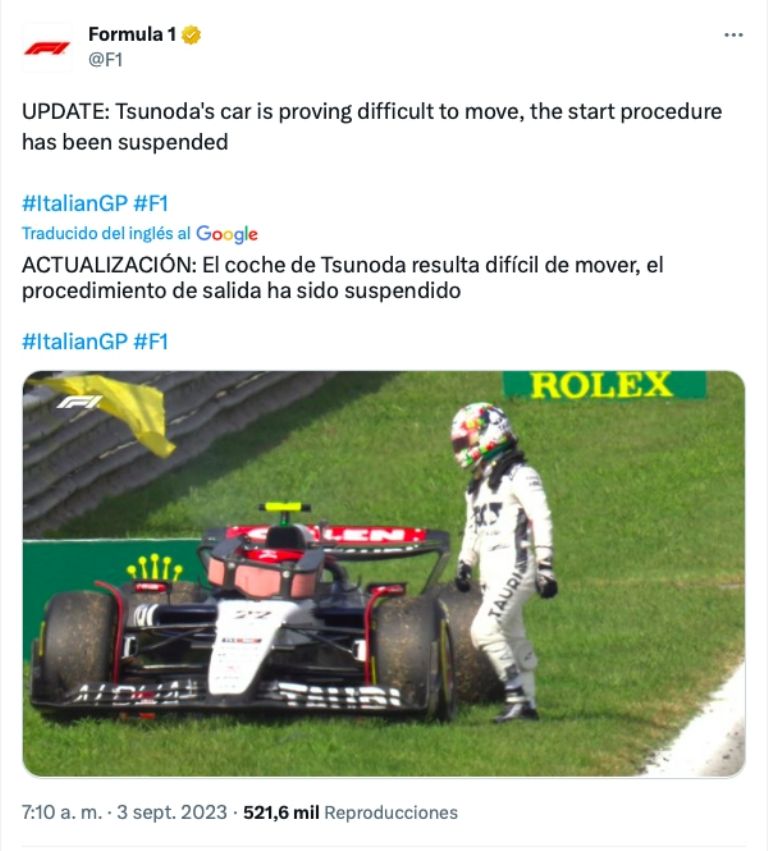Click the 7:10 a. m. timestamp
Screen dimensions: 768x851
pyautogui.click(x=62, y=812)
